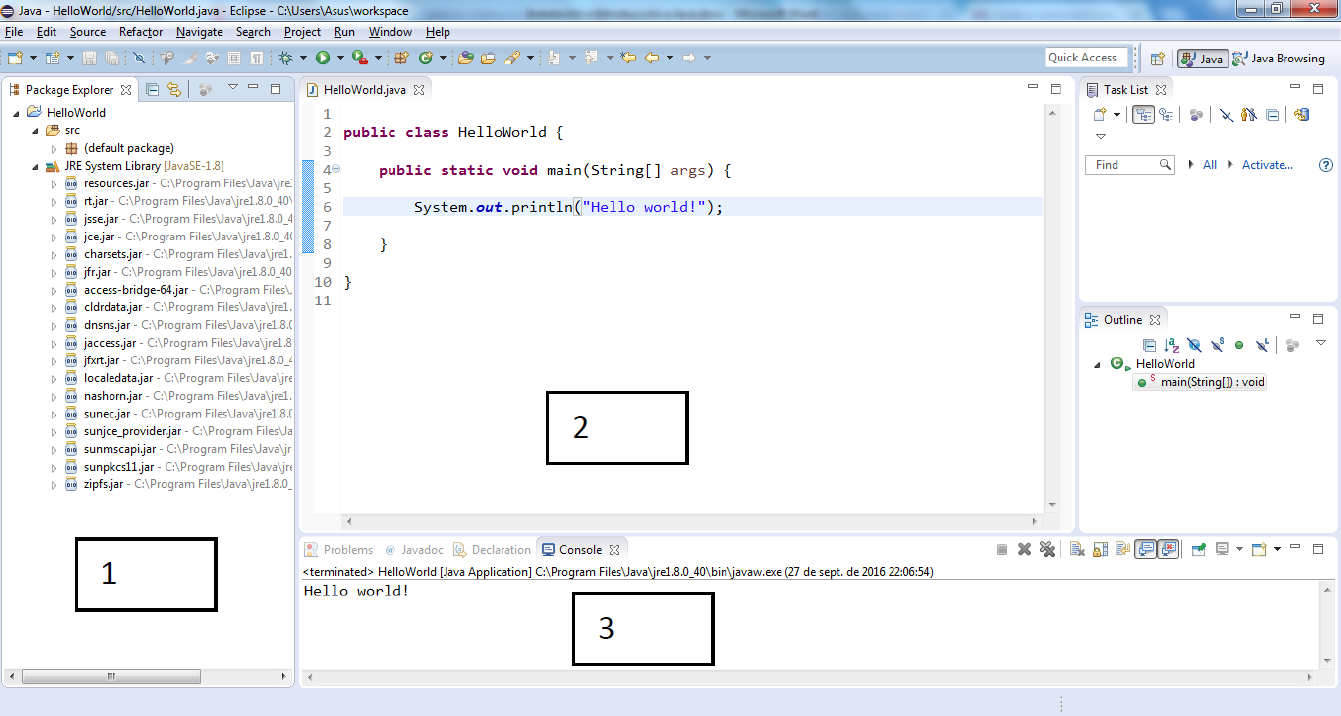Click the Quick Access search field
Viewport: 1341px width, 716px height.
click(x=1085, y=58)
